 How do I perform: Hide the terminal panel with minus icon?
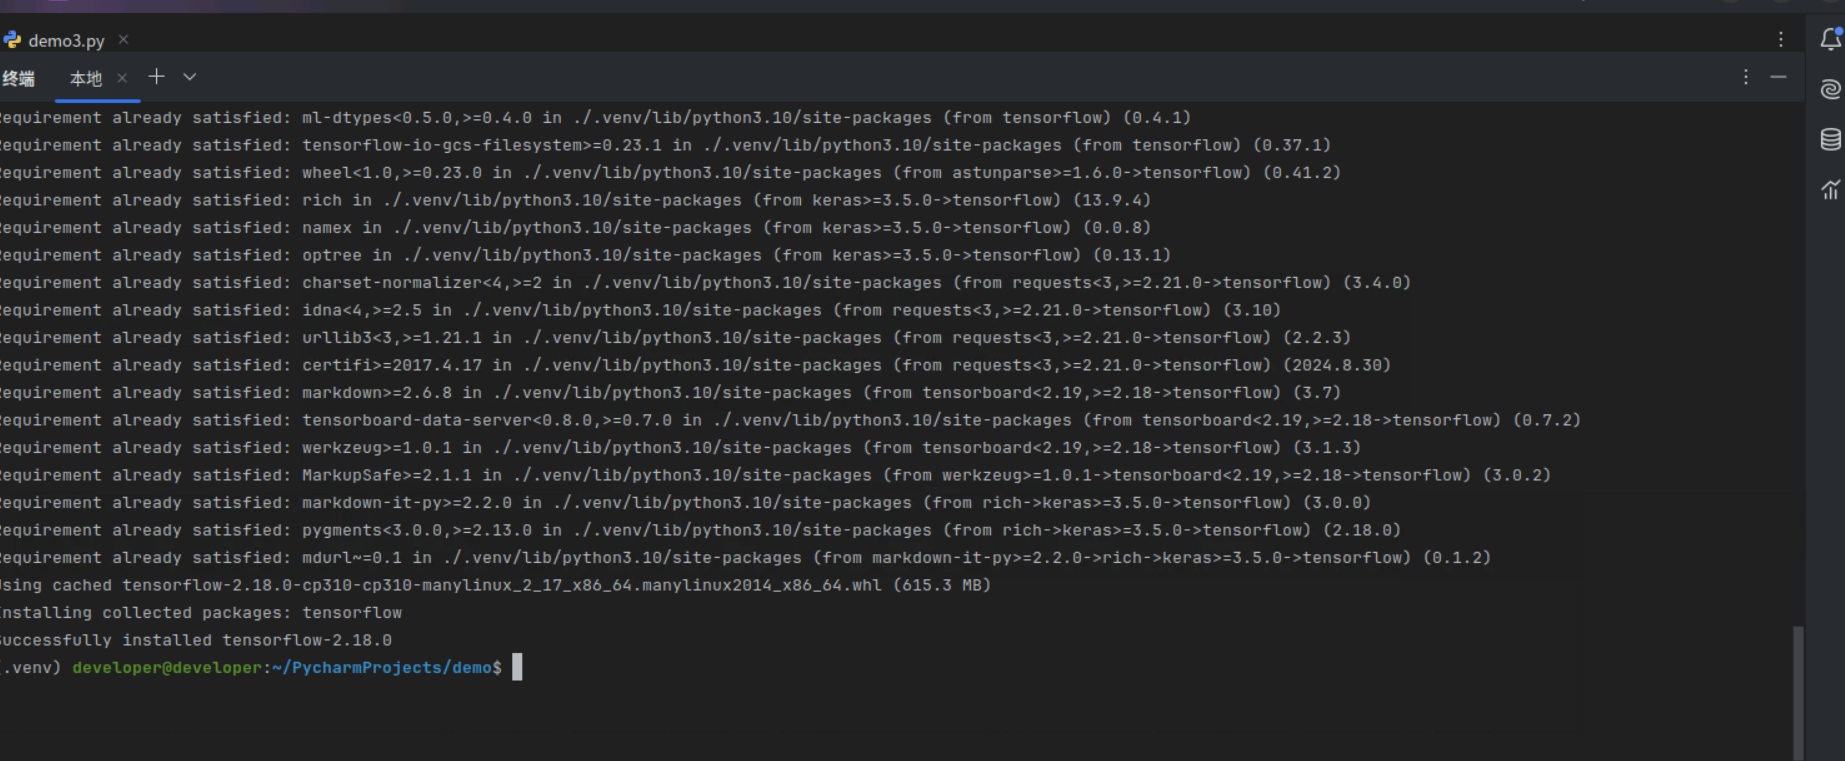point(1778,77)
